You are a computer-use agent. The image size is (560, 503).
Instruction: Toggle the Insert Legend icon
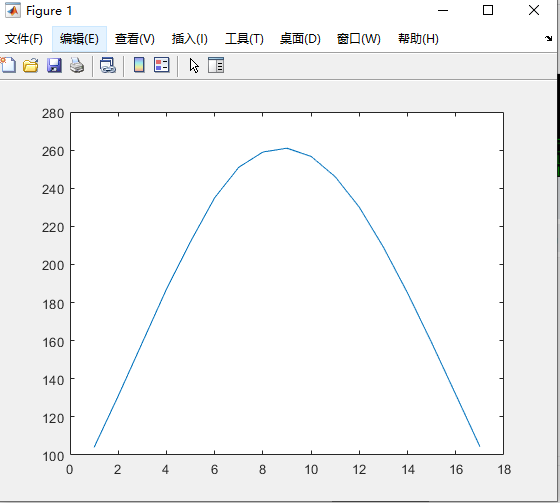pos(162,65)
